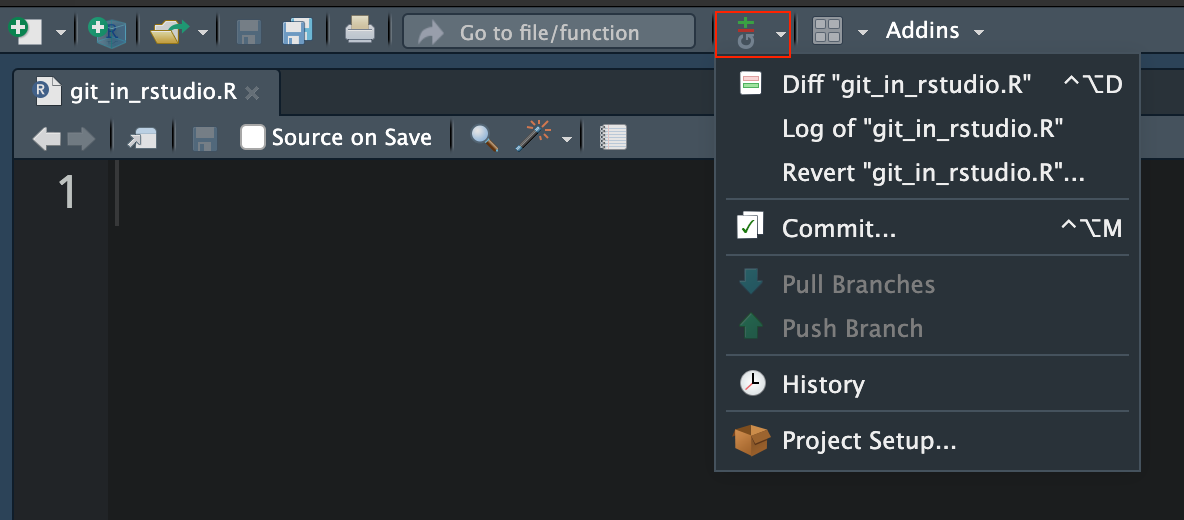Image resolution: width=1184 pixels, height=520 pixels.
Task: Enable the Source on Save checkbox
Action: click(x=253, y=137)
